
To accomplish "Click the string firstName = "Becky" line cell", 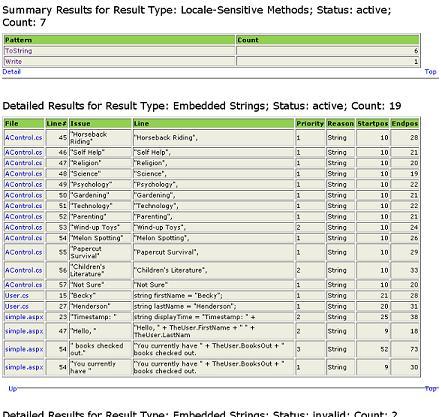I will [213, 295].
